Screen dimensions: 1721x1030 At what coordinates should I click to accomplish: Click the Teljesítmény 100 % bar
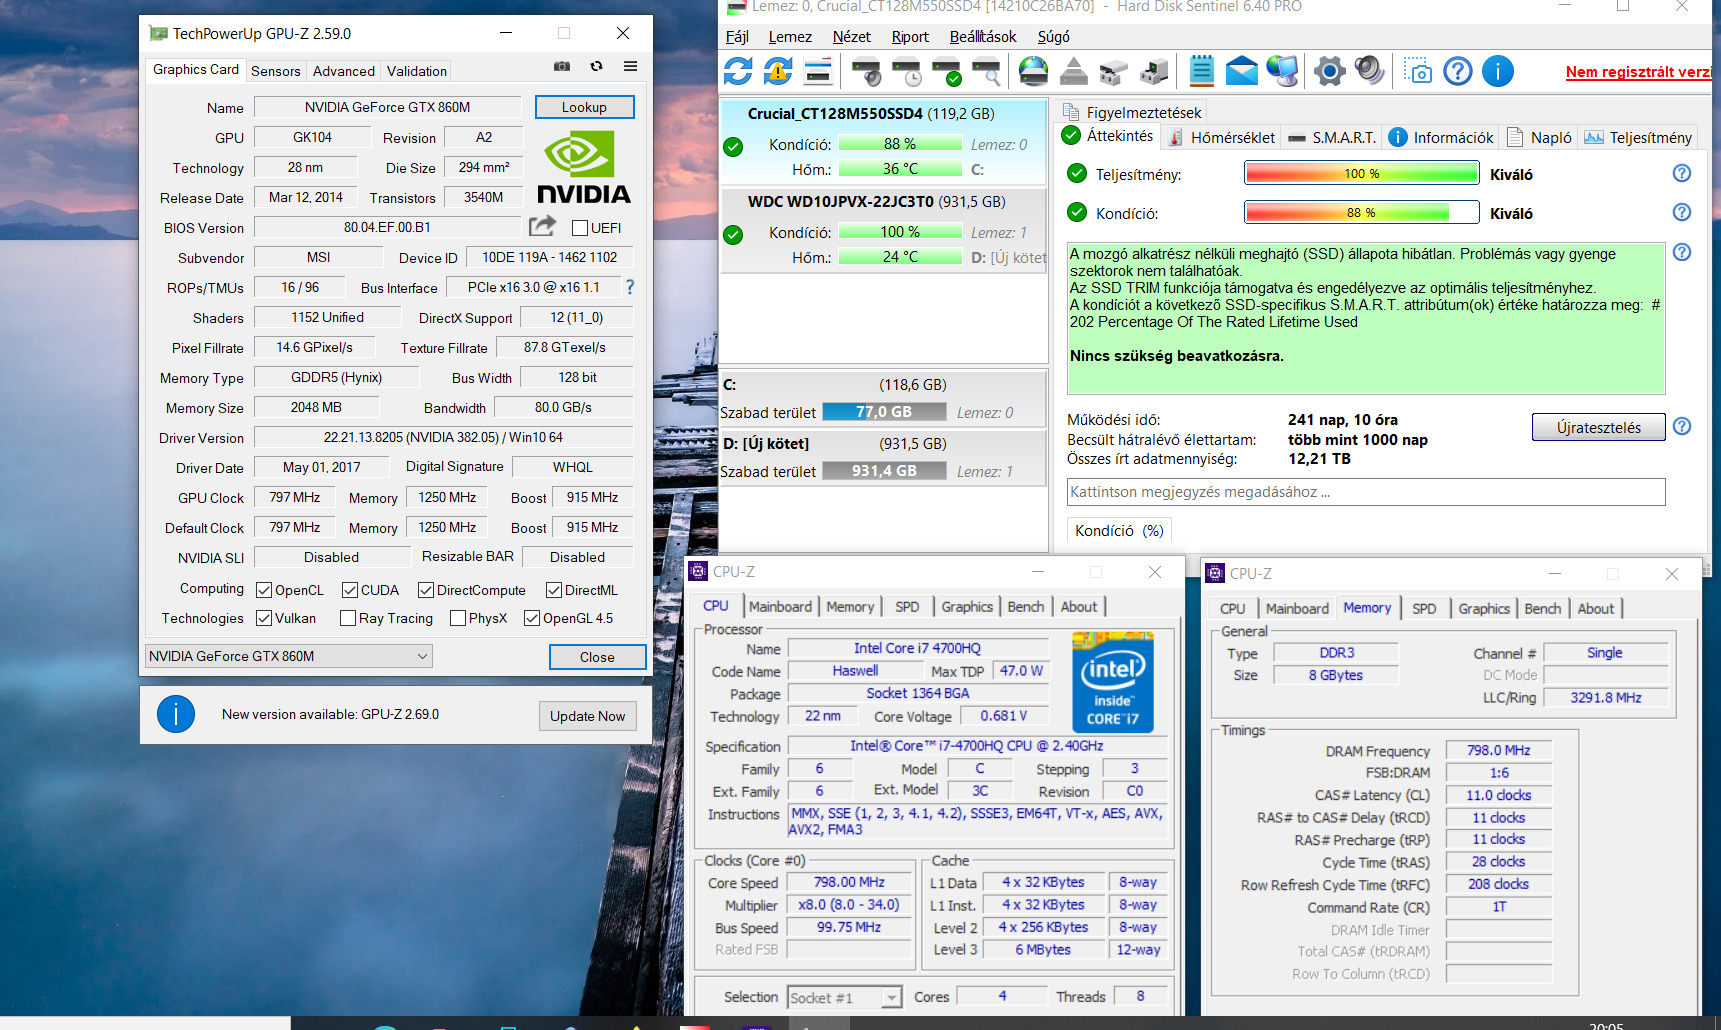1361,173
